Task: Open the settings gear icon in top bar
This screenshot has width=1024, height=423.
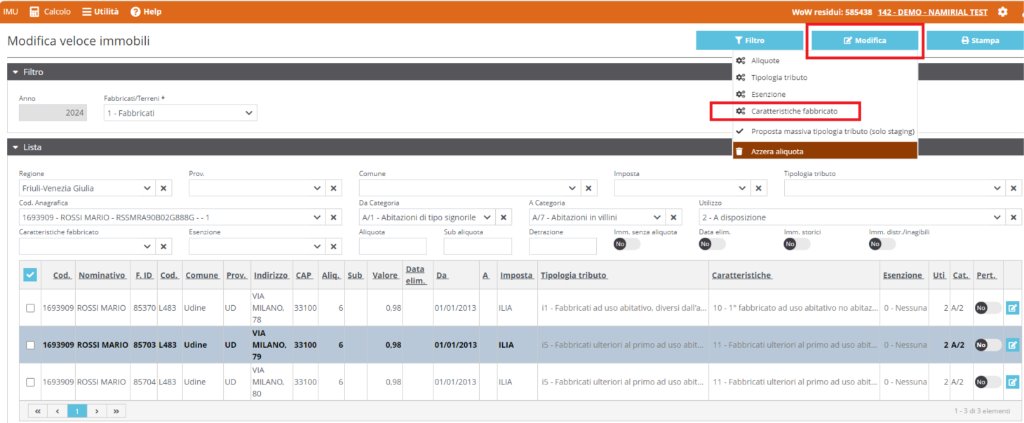Action: click(x=1002, y=12)
